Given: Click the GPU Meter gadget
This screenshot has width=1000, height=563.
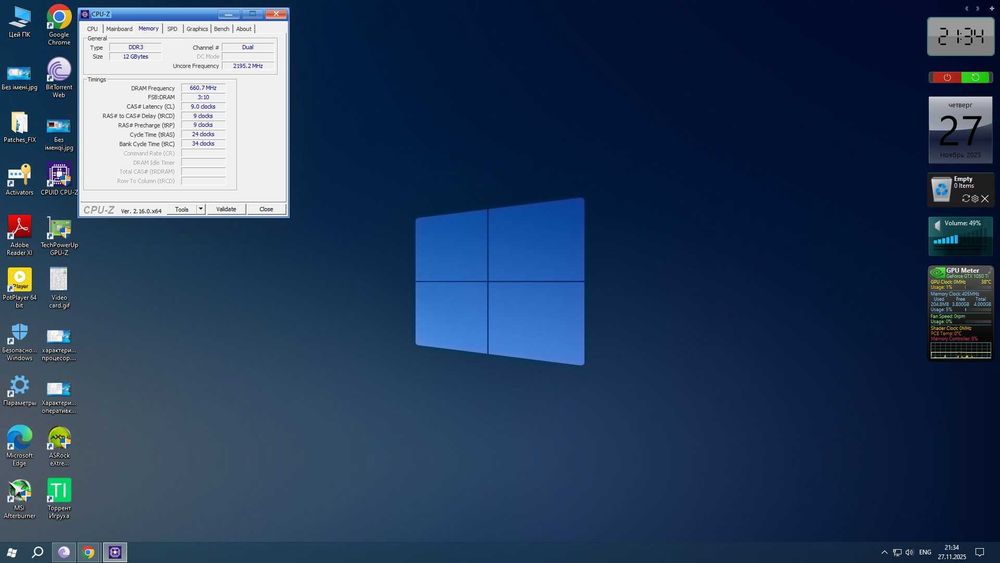Looking at the screenshot, I should [x=960, y=313].
